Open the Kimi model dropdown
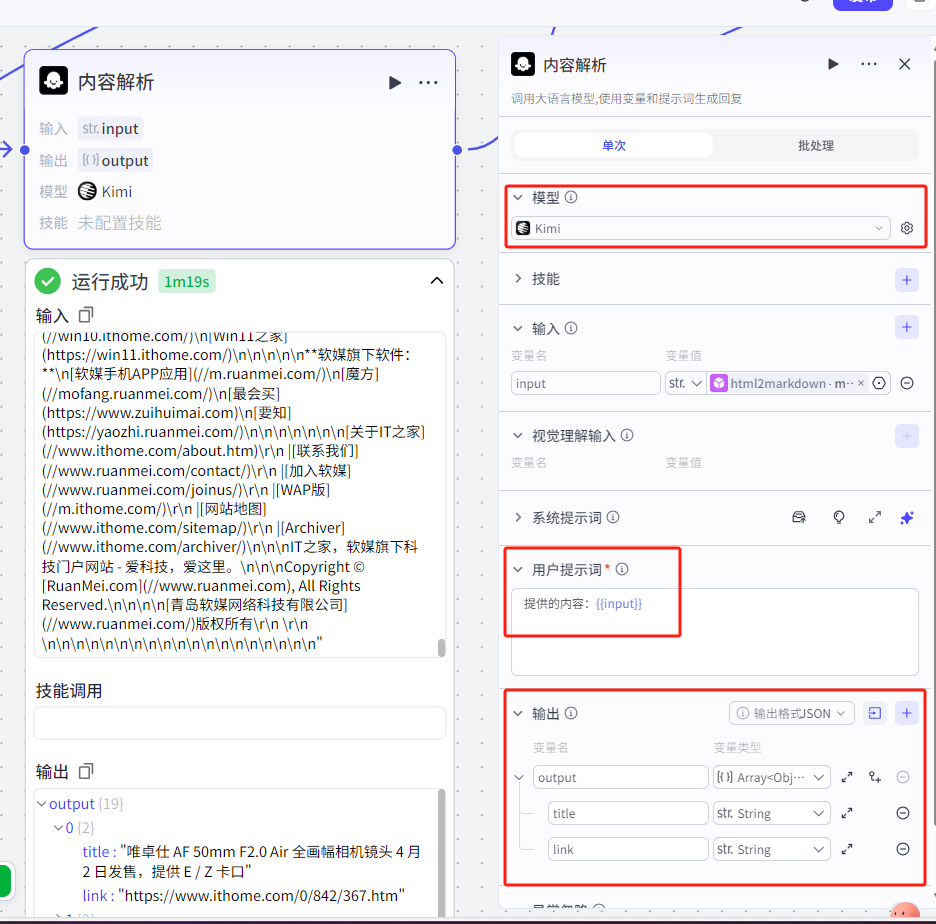Screen dimensions: 936x924 click(x=701, y=228)
